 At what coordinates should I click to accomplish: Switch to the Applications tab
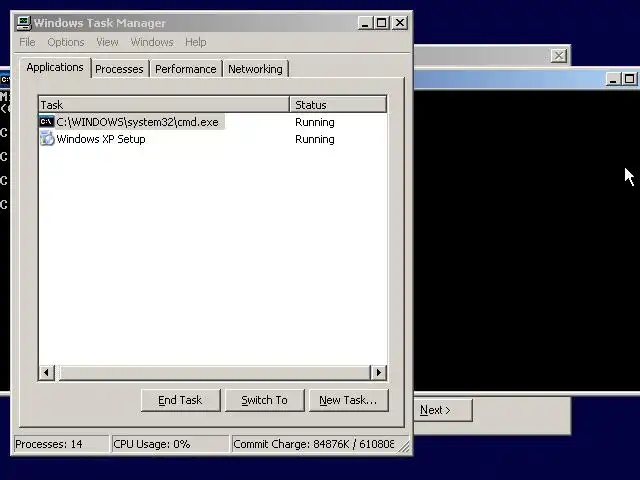tap(55, 67)
